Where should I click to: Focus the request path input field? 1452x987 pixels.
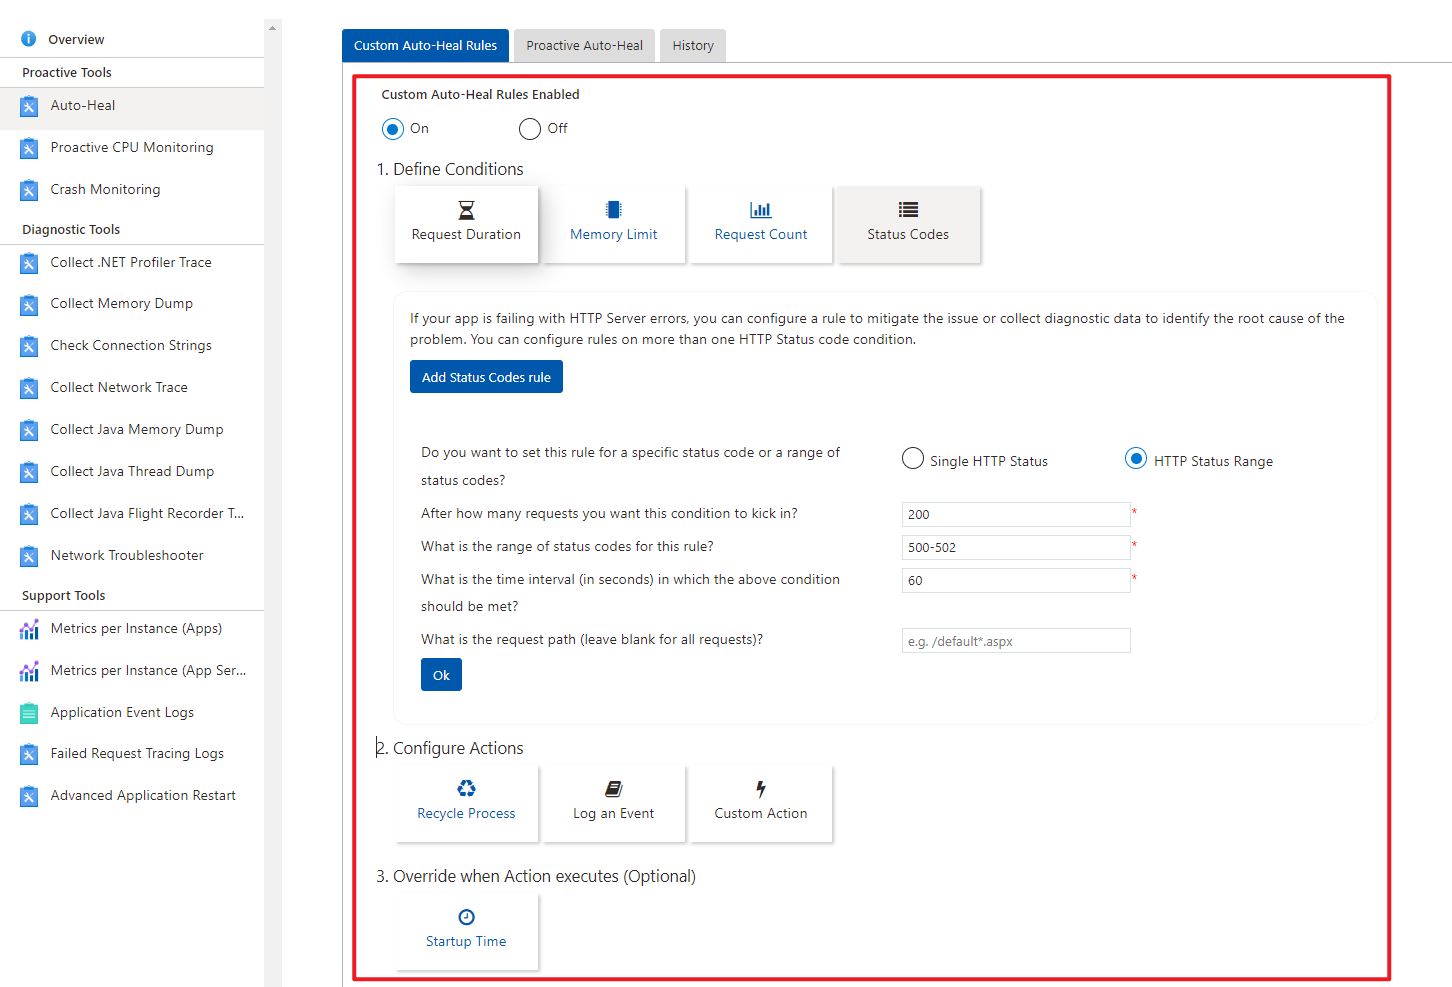point(1016,641)
